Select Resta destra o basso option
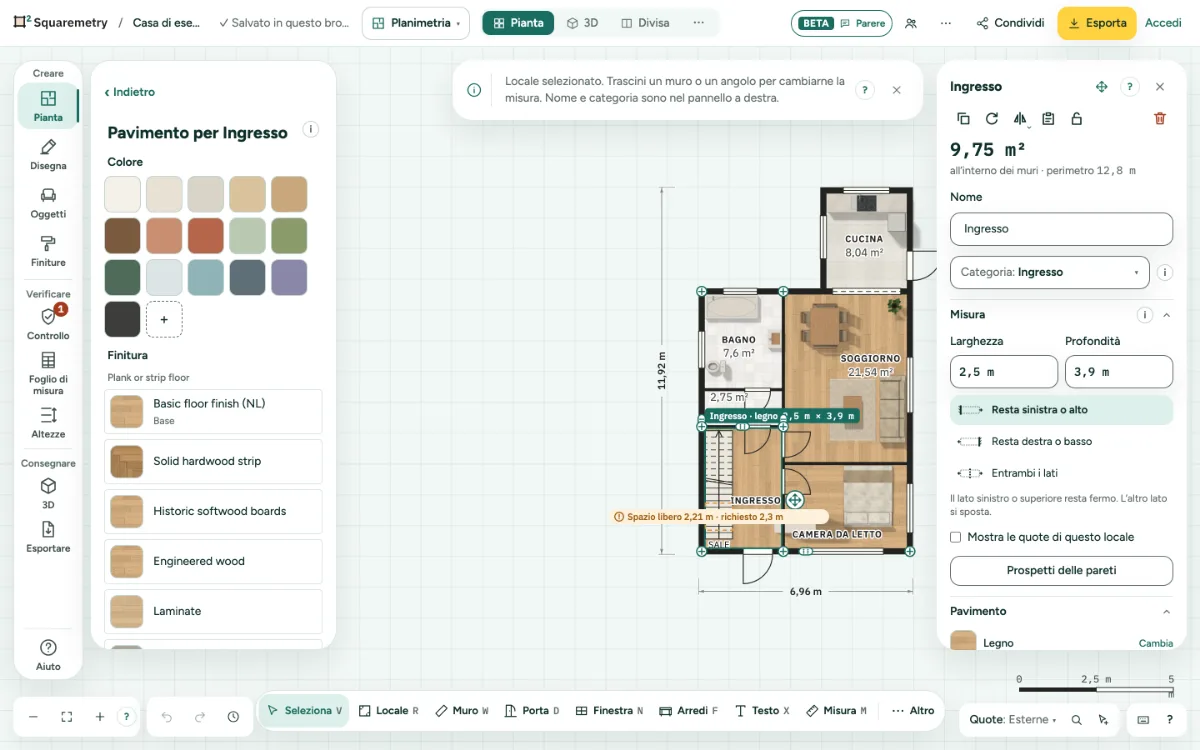This screenshot has width=1200, height=750. tap(1061, 441)
